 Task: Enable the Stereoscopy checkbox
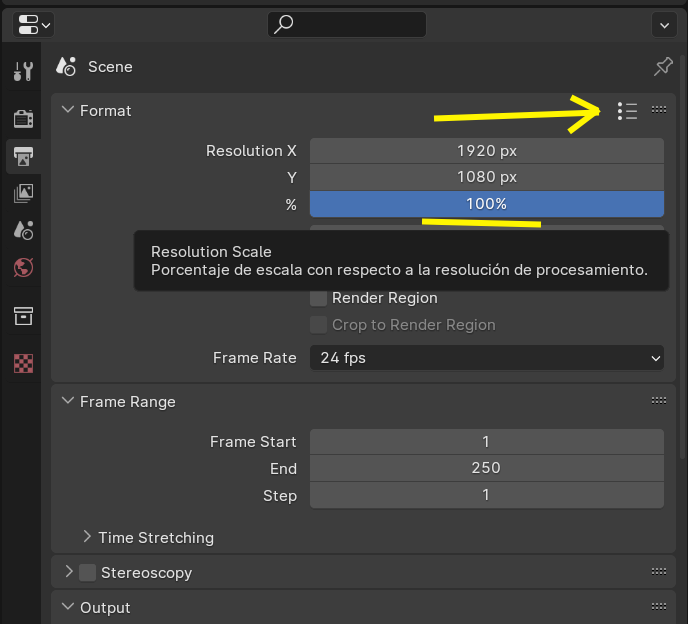click(88, 573)
